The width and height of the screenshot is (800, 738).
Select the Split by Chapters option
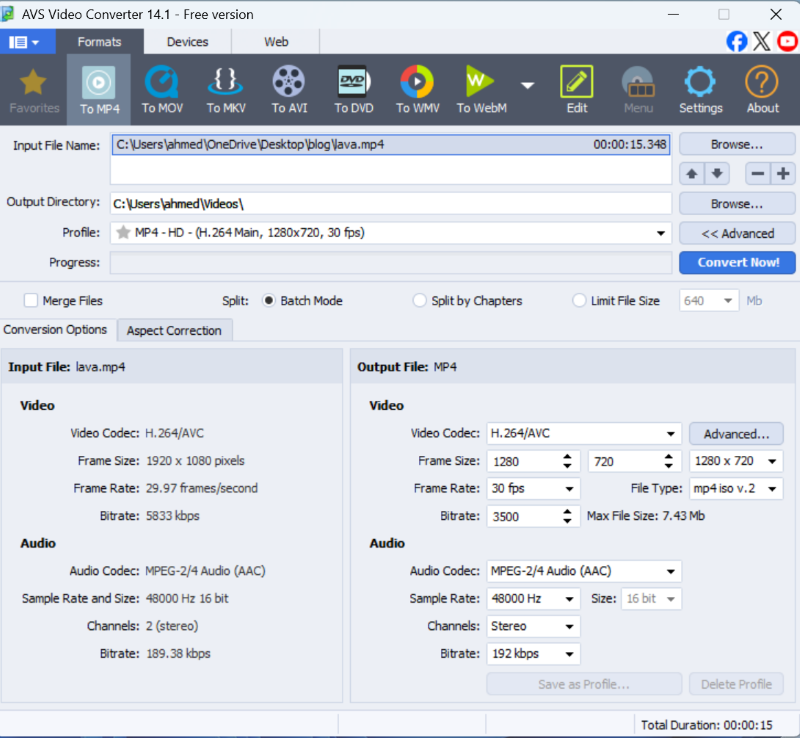tap(420, 300)
